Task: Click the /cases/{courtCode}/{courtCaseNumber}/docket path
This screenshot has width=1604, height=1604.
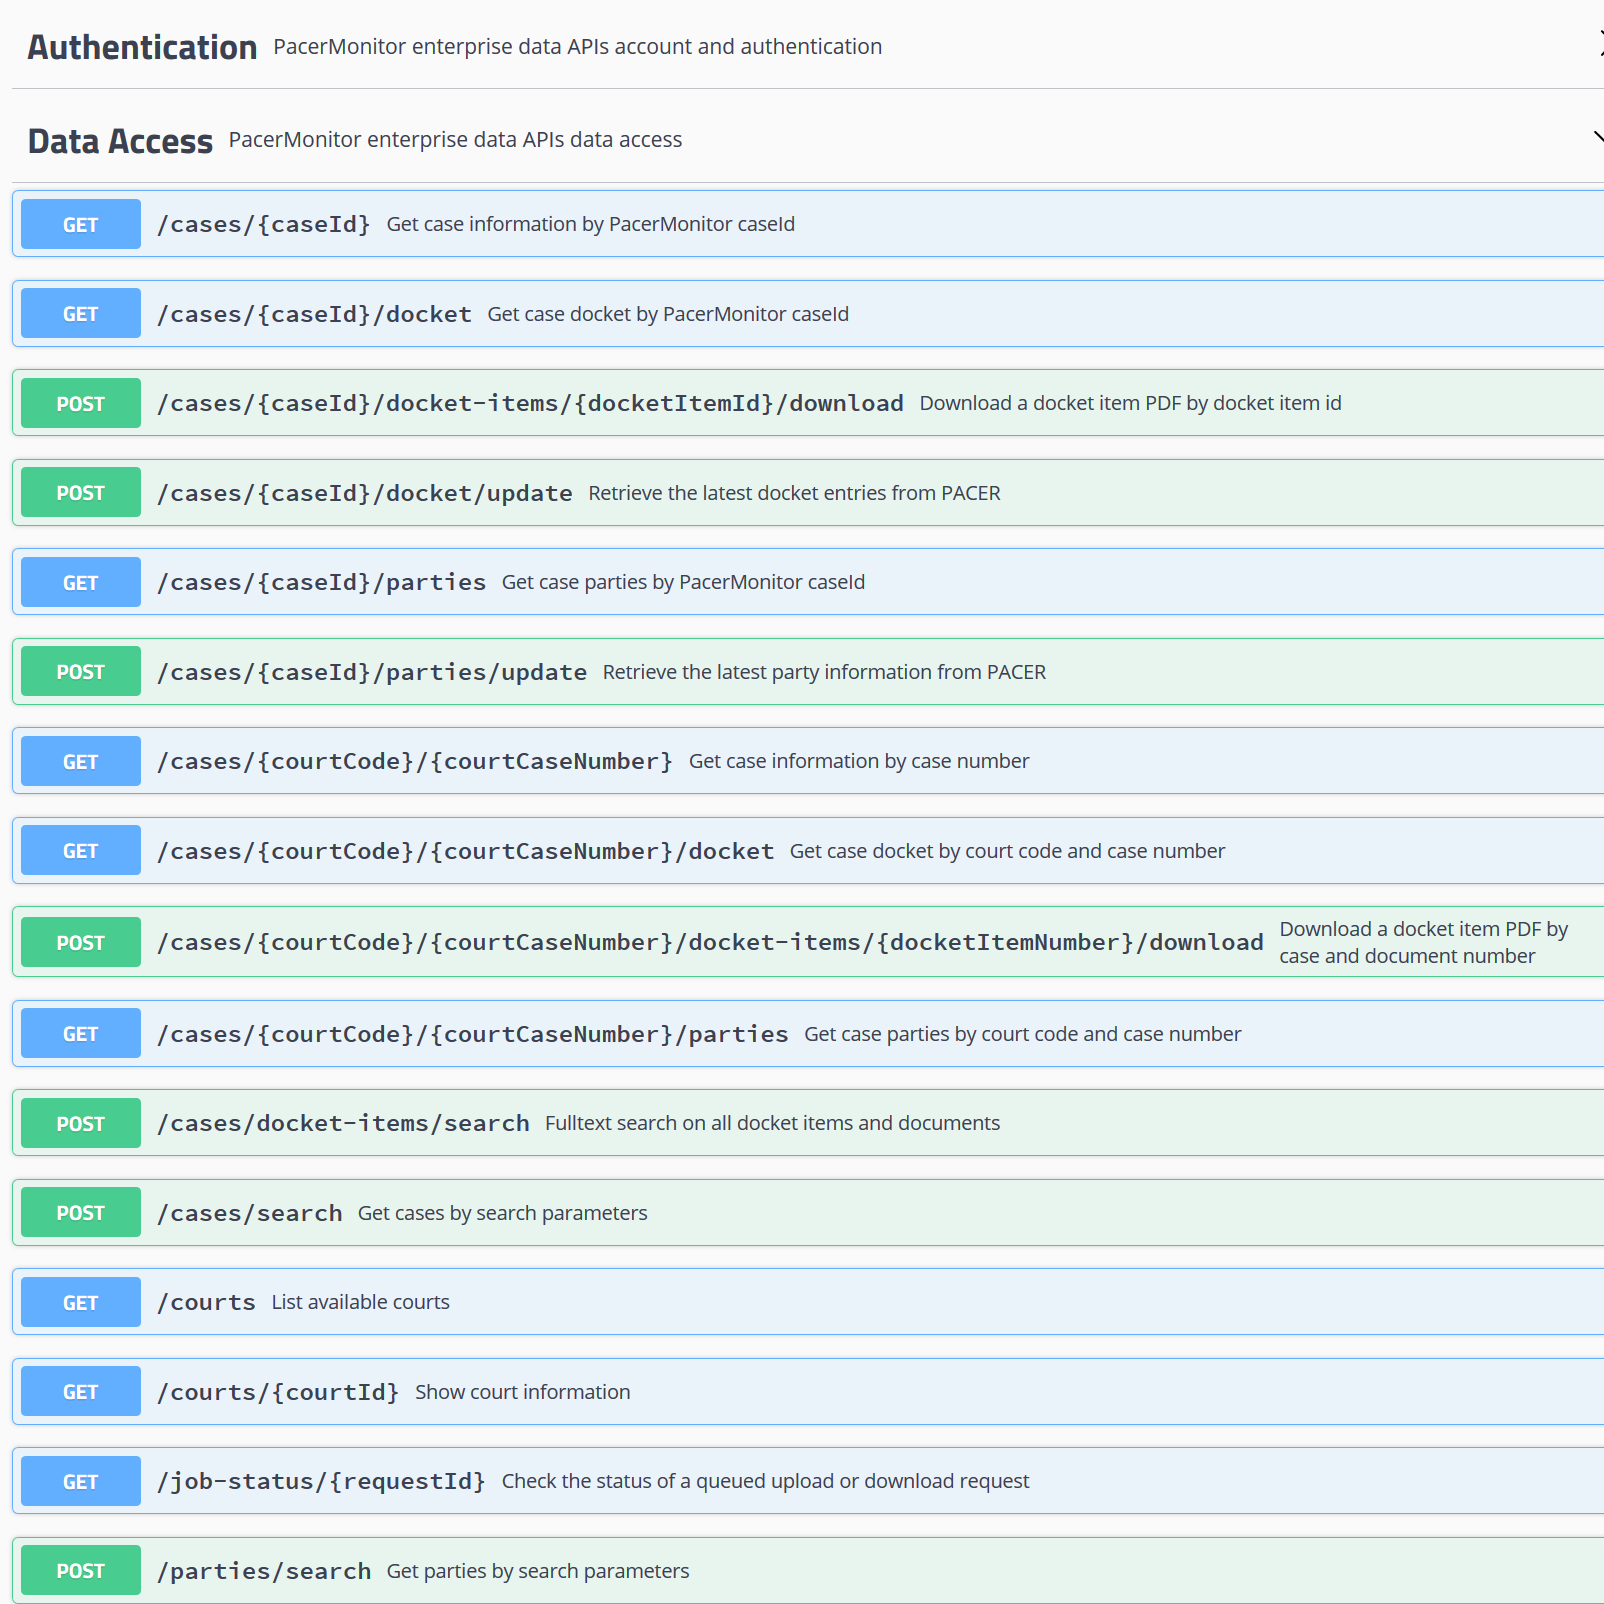Action: [465, 851]
